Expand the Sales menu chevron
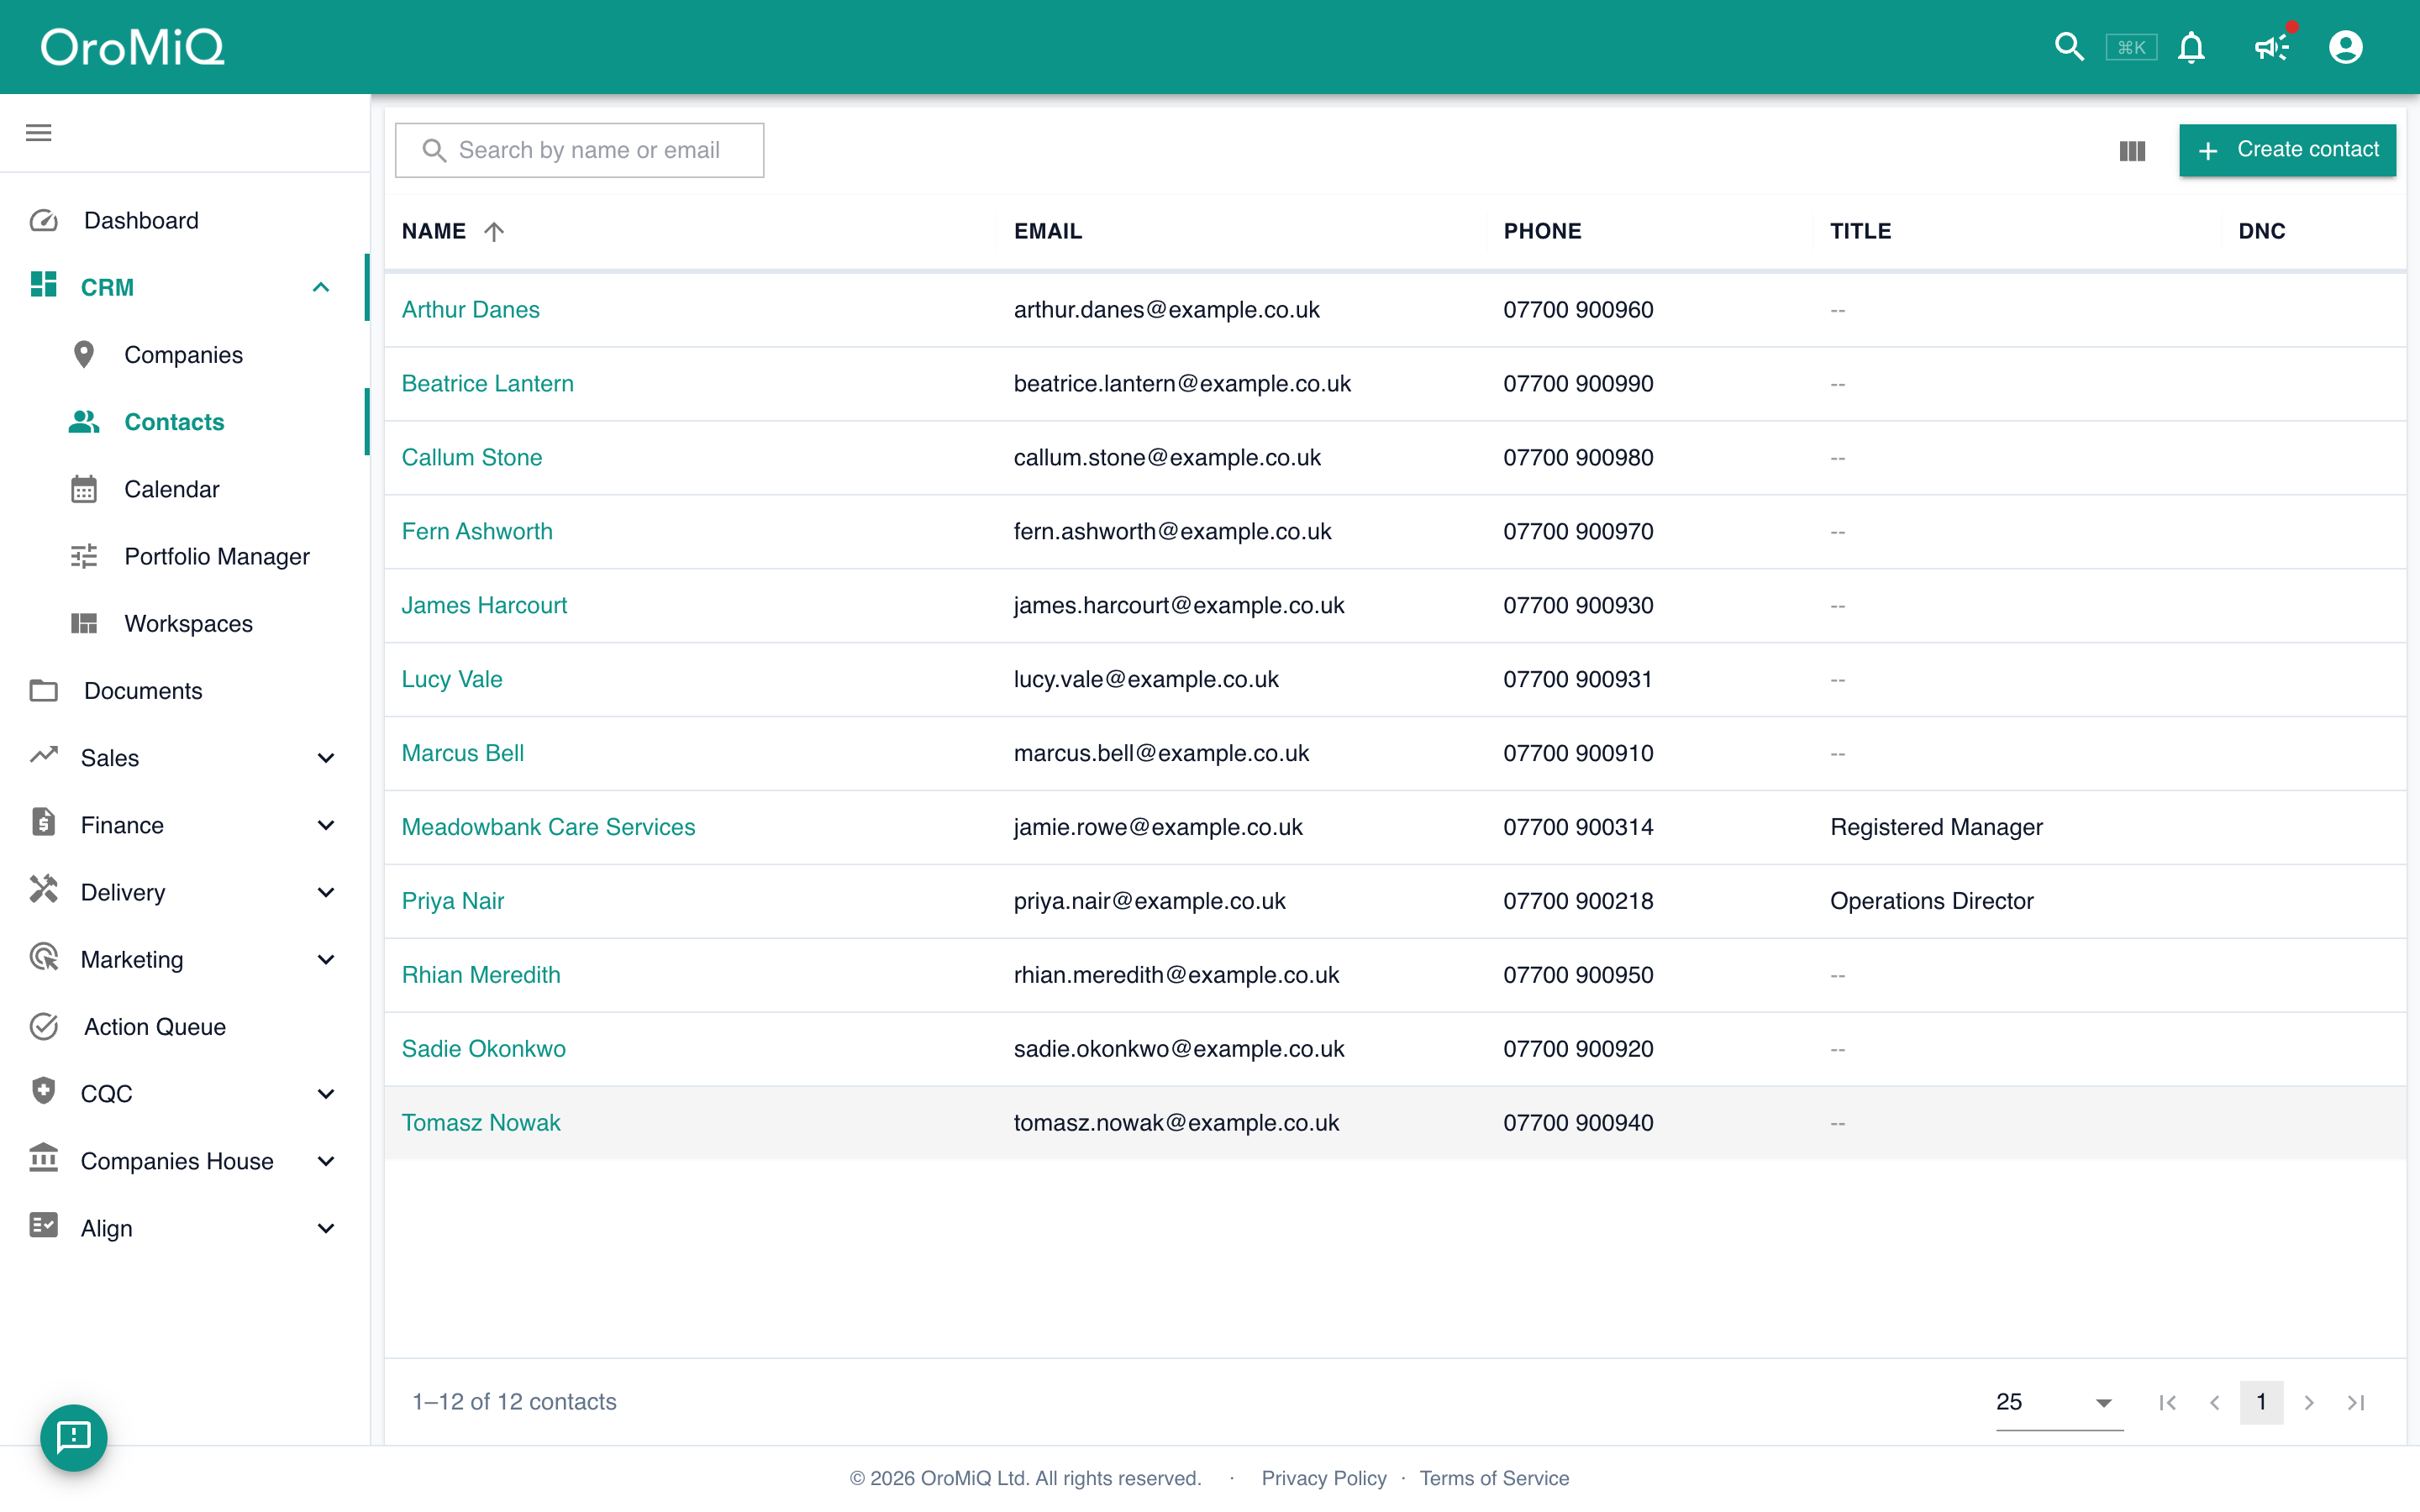The width and height of the screenshot is (2420, 1512). pyautogui.click(x=325, y=758)
